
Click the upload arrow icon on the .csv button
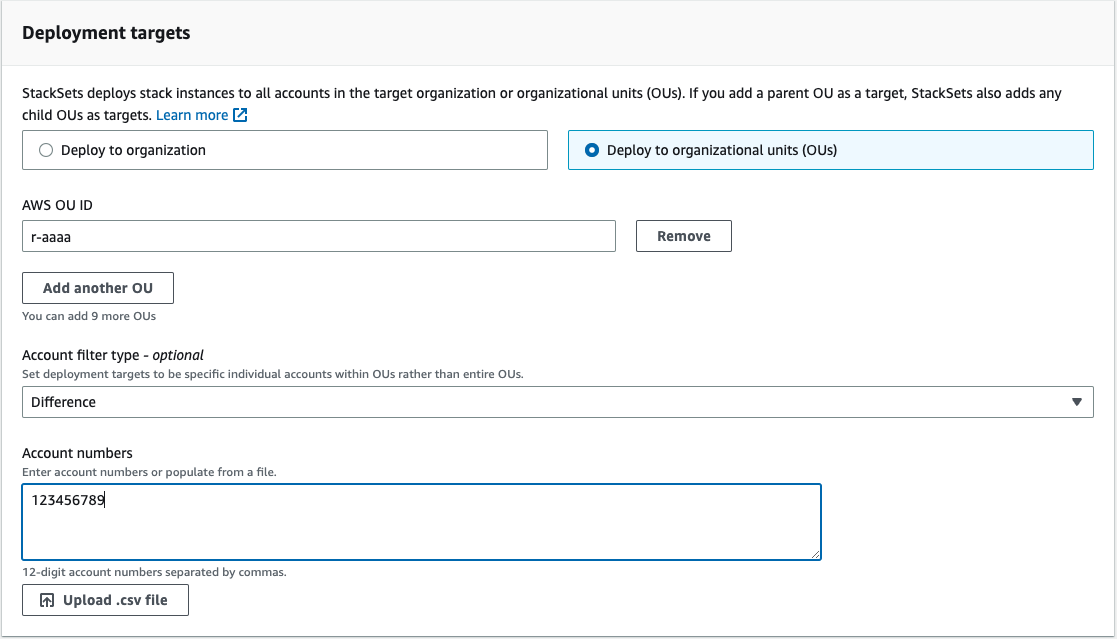click(47, 601)
